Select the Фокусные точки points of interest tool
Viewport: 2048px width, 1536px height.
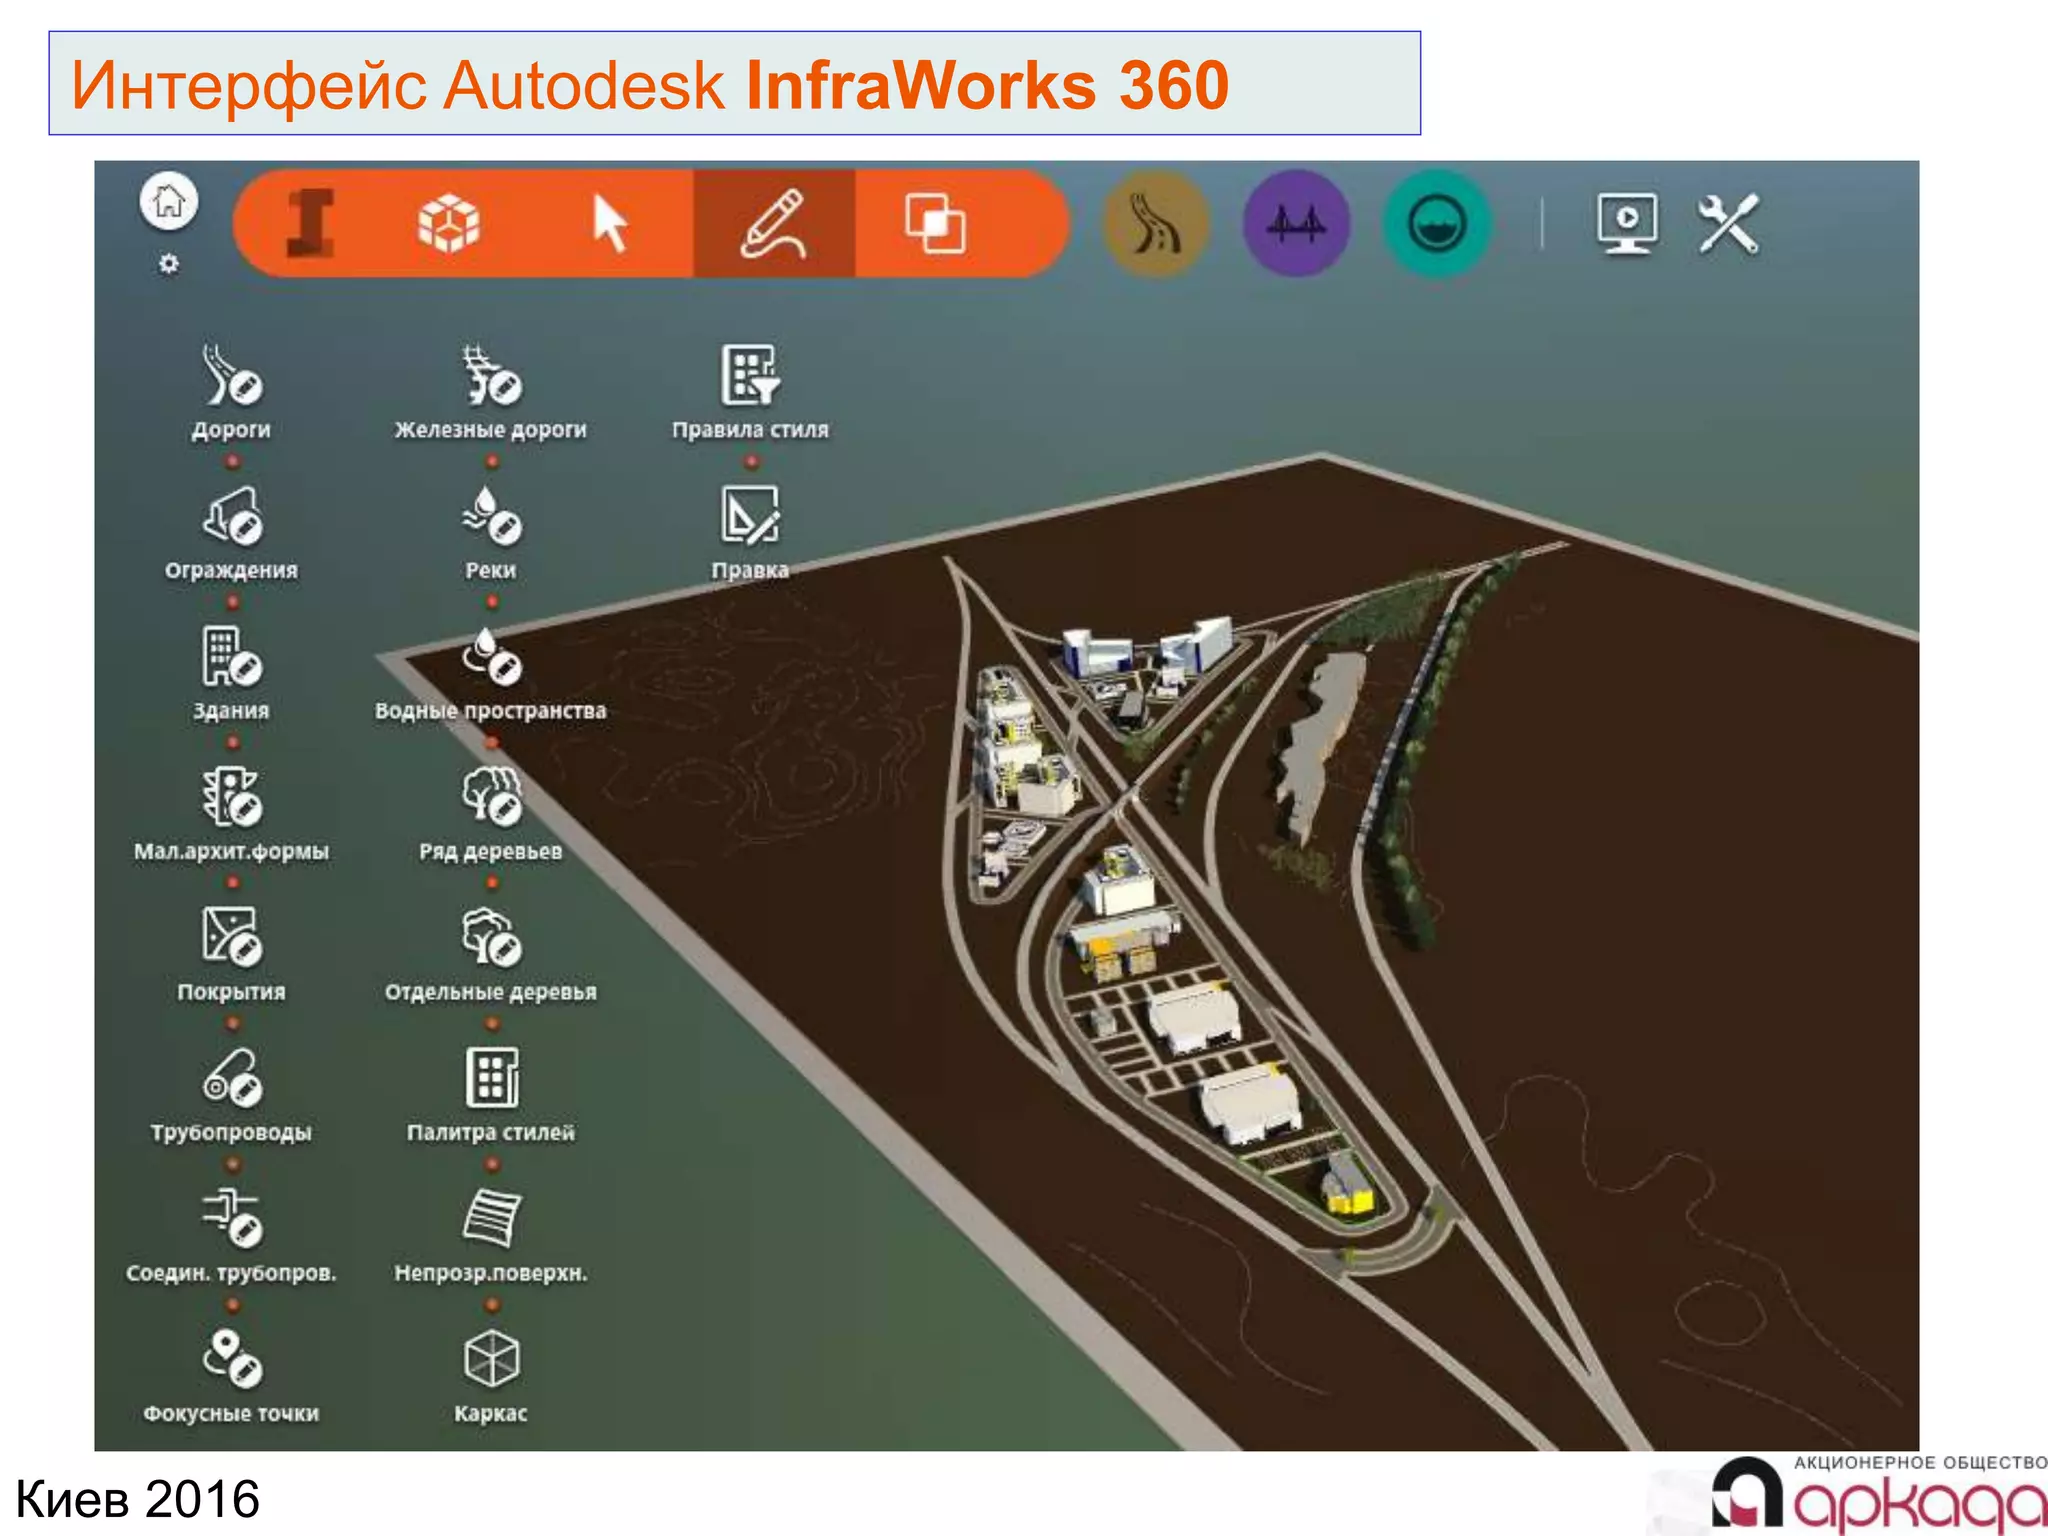point(231,1376)
